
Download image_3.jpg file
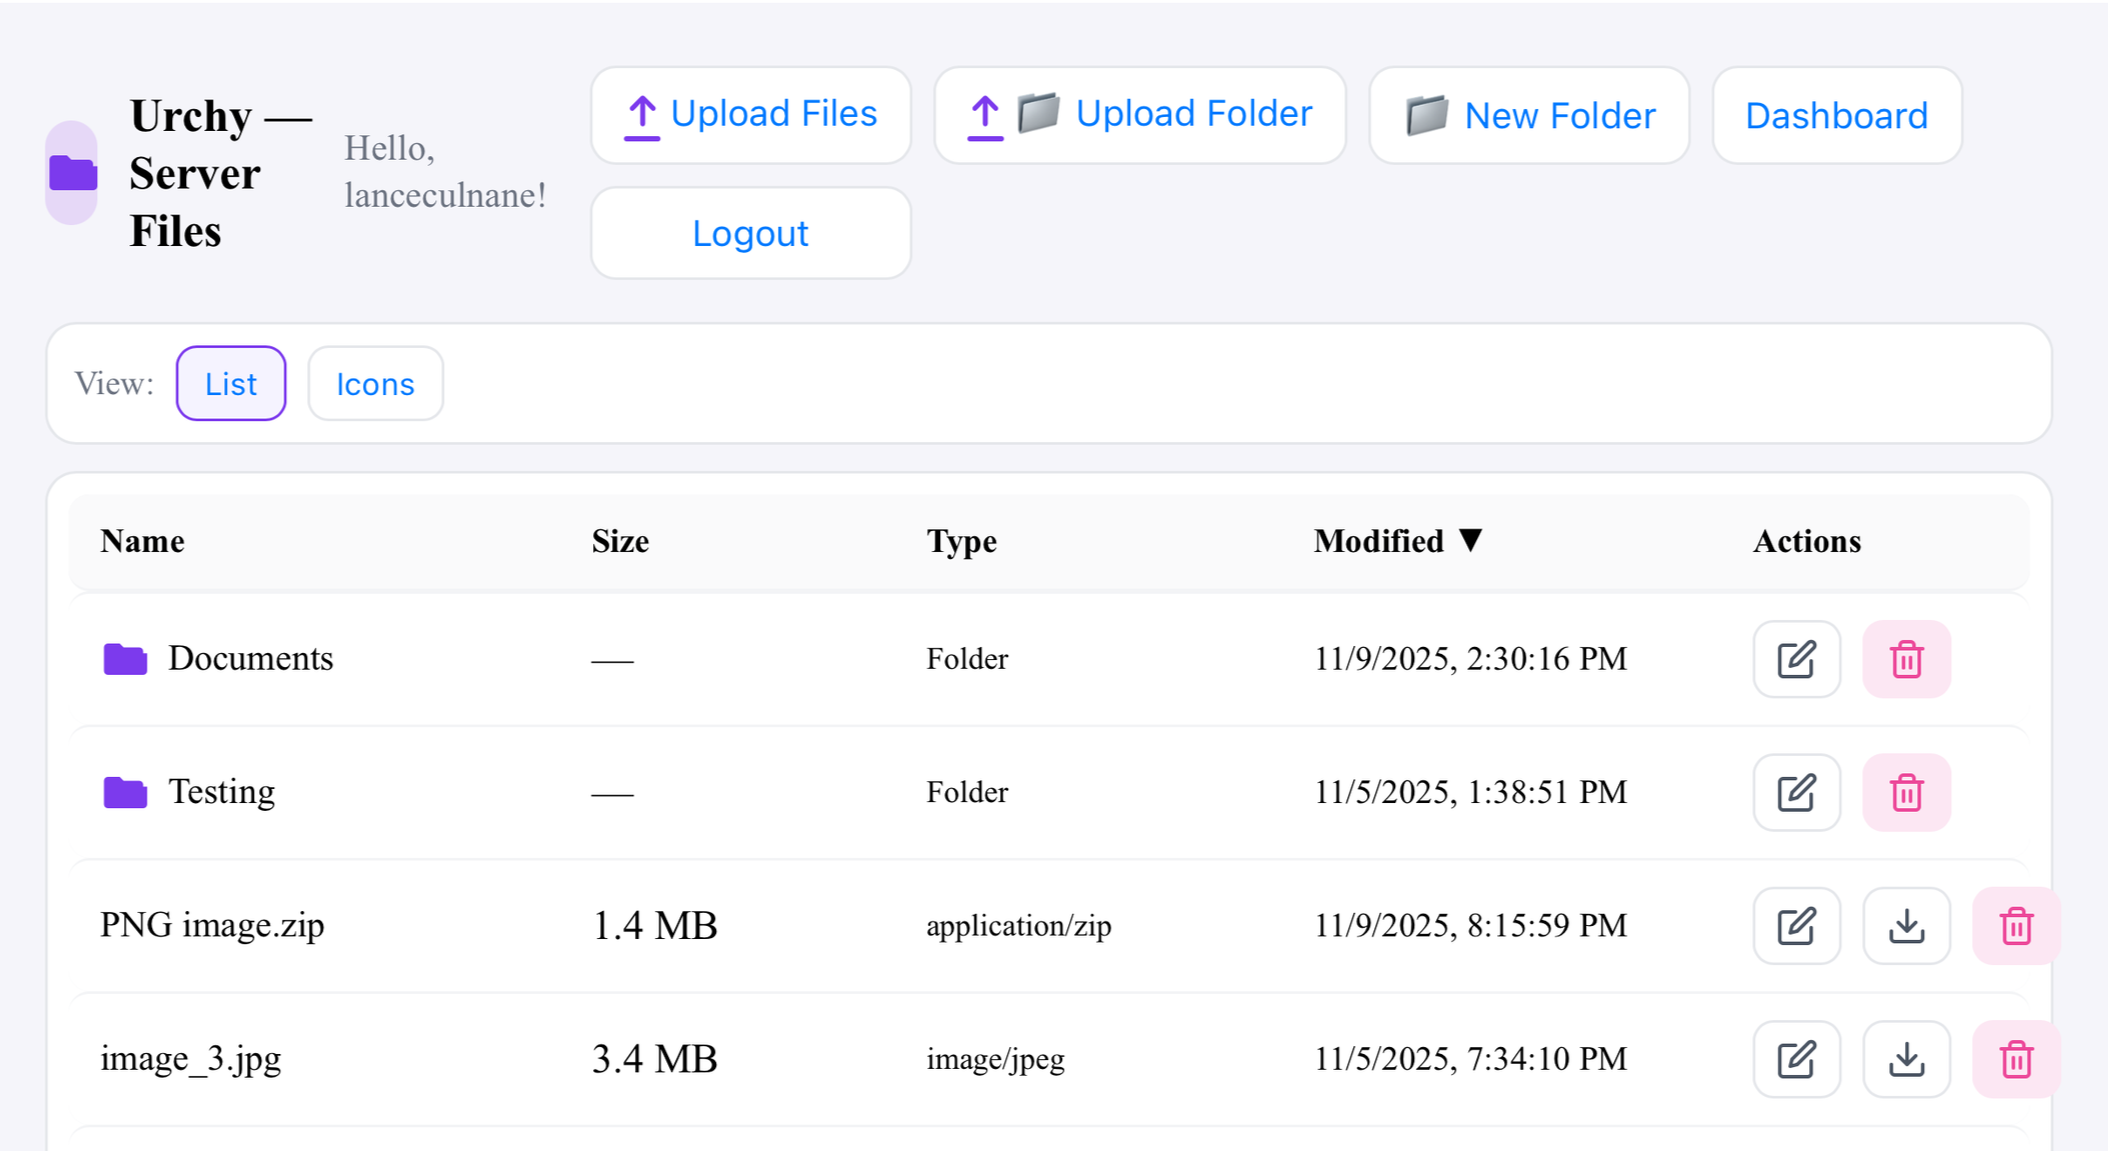pyautogui.click(x=1906, y=1059)
